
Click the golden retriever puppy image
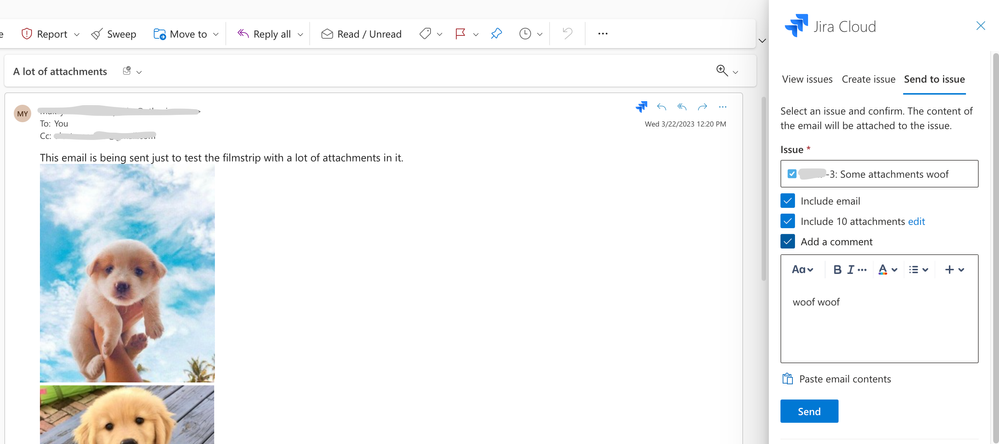point(127,414)
